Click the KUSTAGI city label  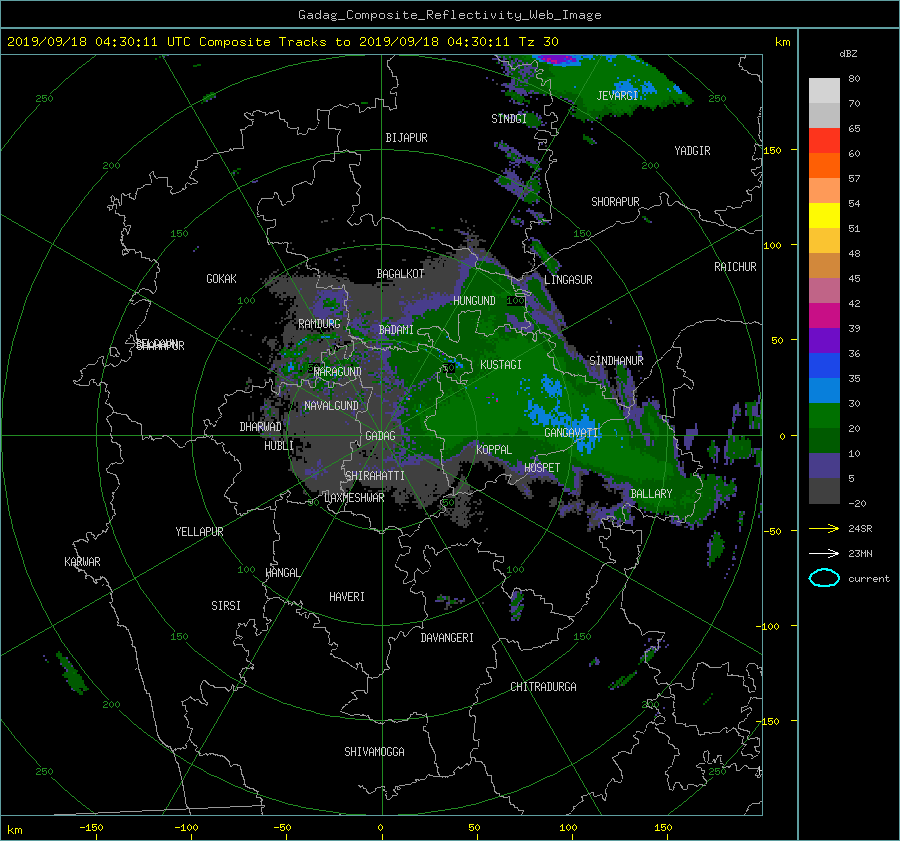click(501, 365)
